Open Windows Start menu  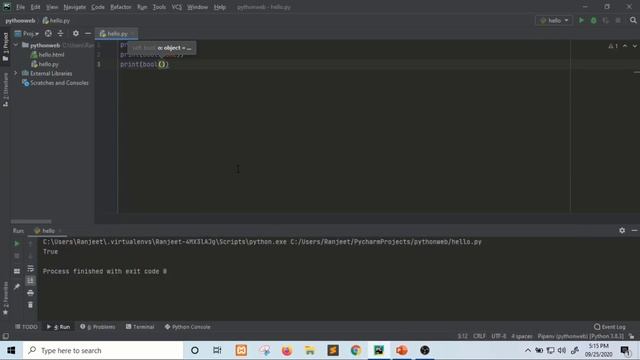pyautogui.click(x=11, y=350)
